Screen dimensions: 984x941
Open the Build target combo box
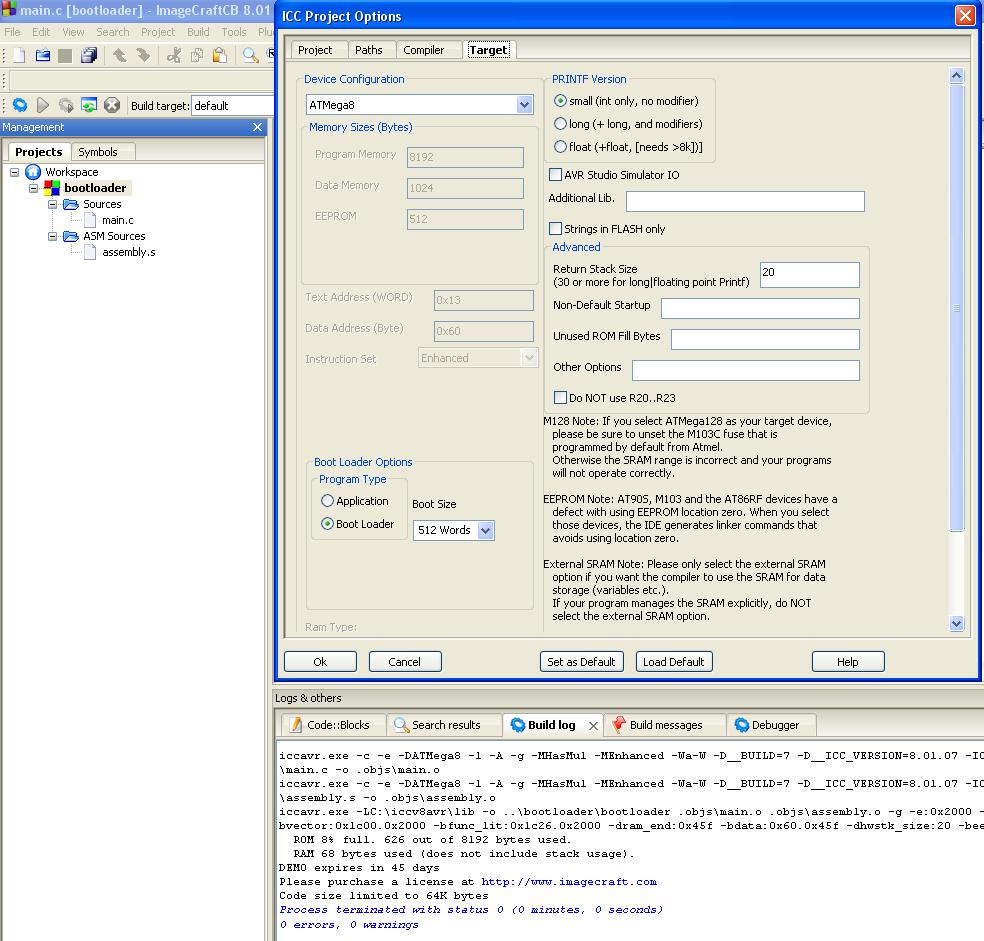click(233, 105)
